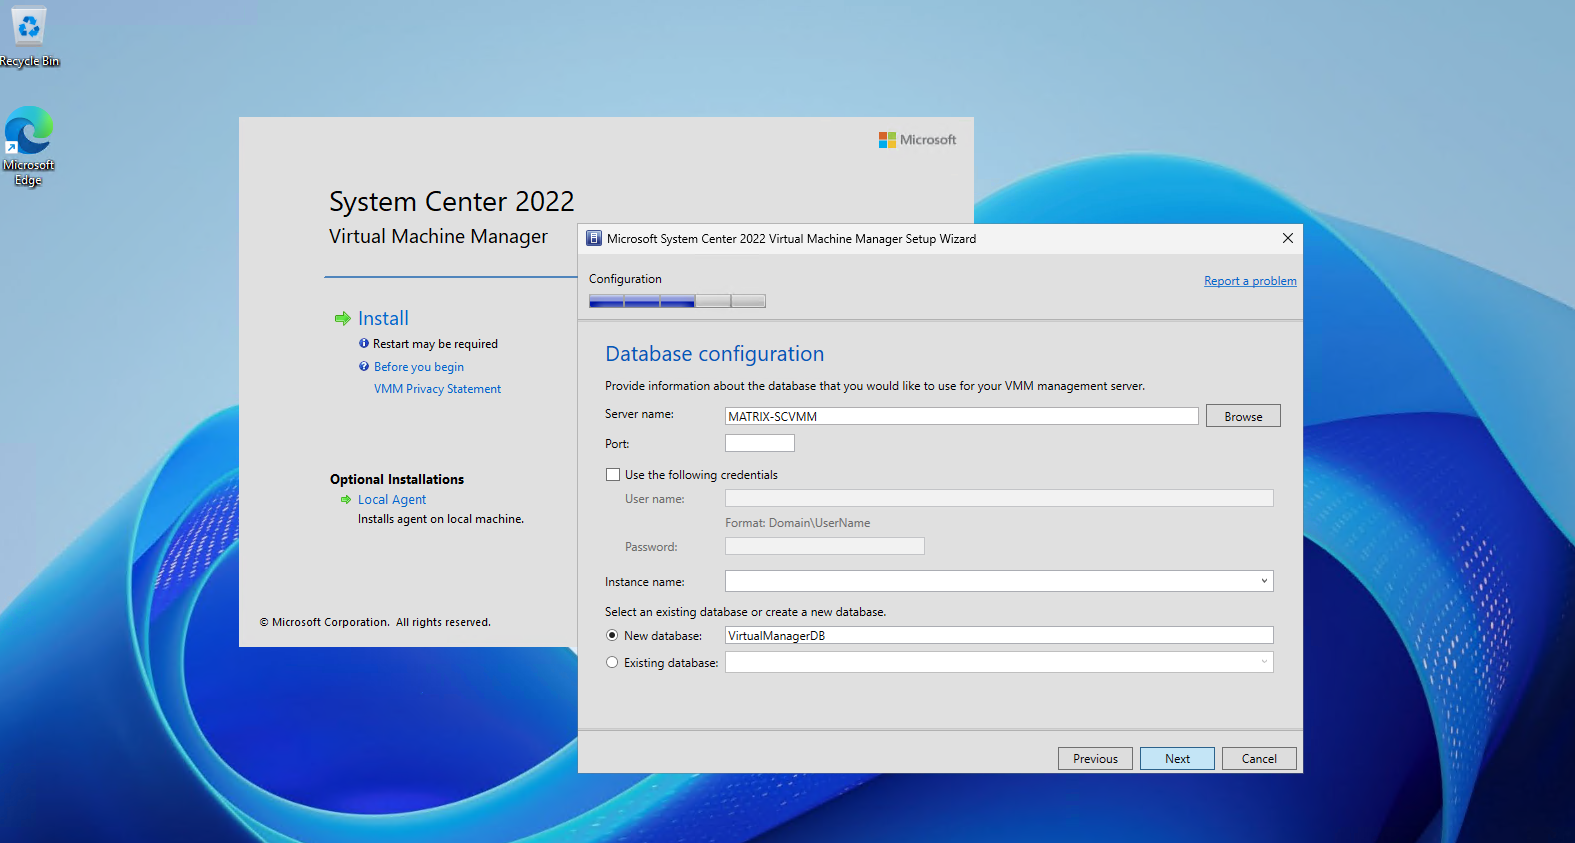
Task: Select the Existing database radio button
Action: point(612,662)
